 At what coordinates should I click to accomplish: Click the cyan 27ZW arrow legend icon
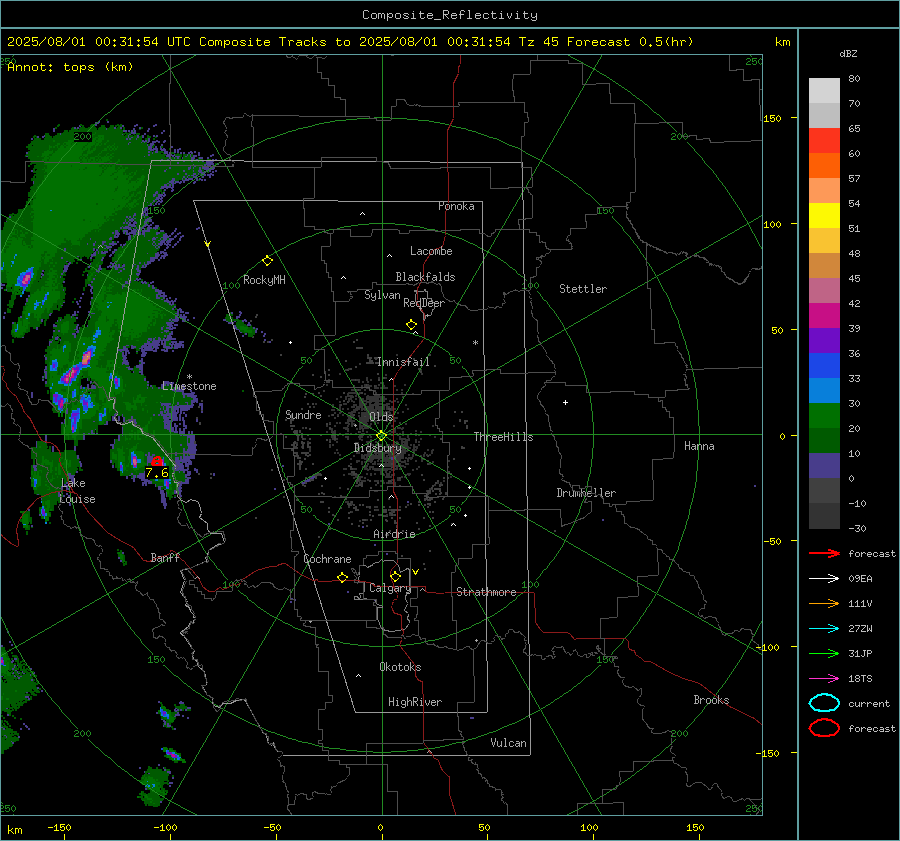click(824, 629)
